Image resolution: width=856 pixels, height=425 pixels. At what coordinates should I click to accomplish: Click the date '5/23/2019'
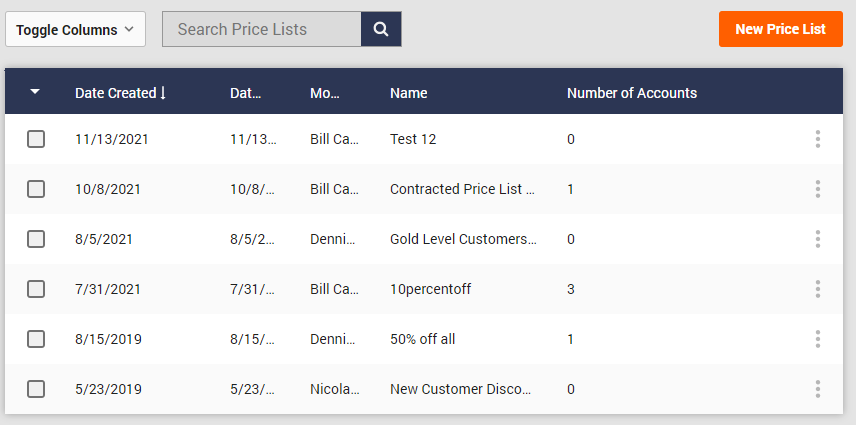[x=108, y=389]
